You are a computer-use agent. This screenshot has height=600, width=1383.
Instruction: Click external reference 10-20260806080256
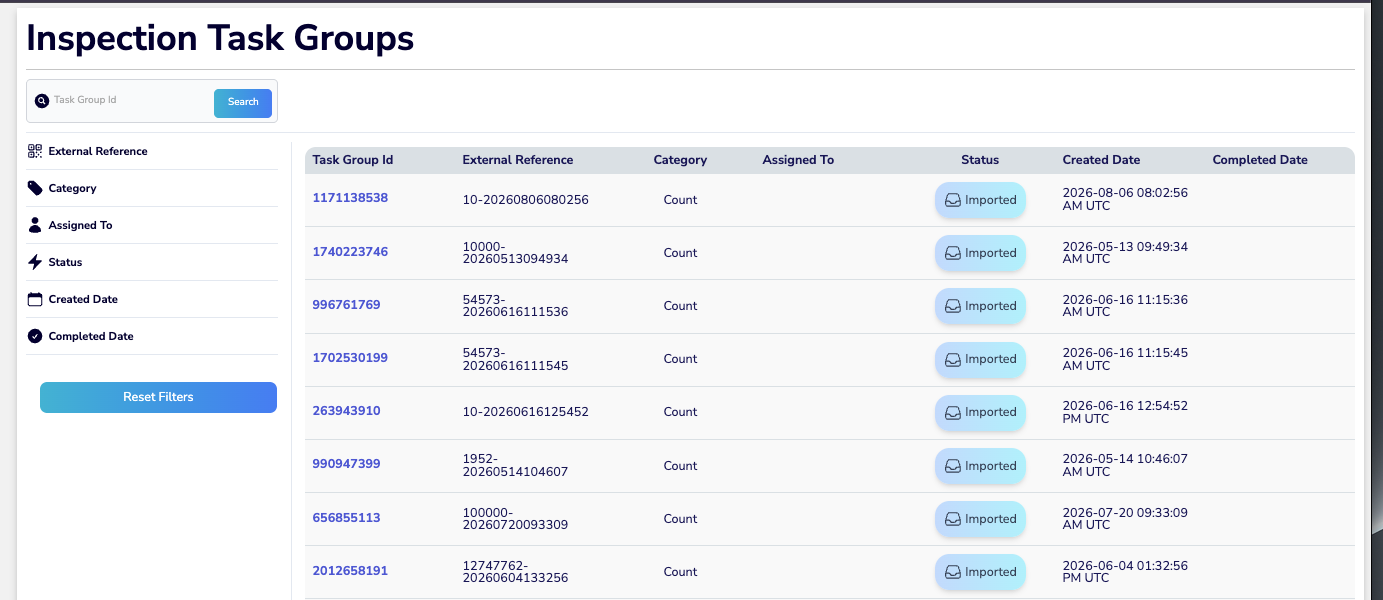[x=525, y=200]
